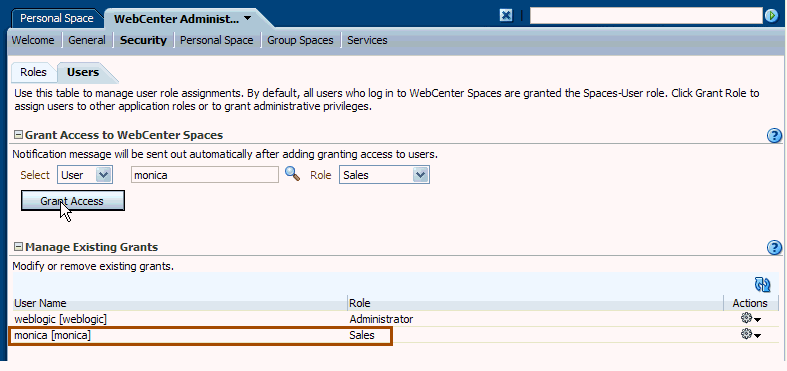Open actions gear for monica row
This screenshot has height=371, width=787.
[x=750, y=335]
